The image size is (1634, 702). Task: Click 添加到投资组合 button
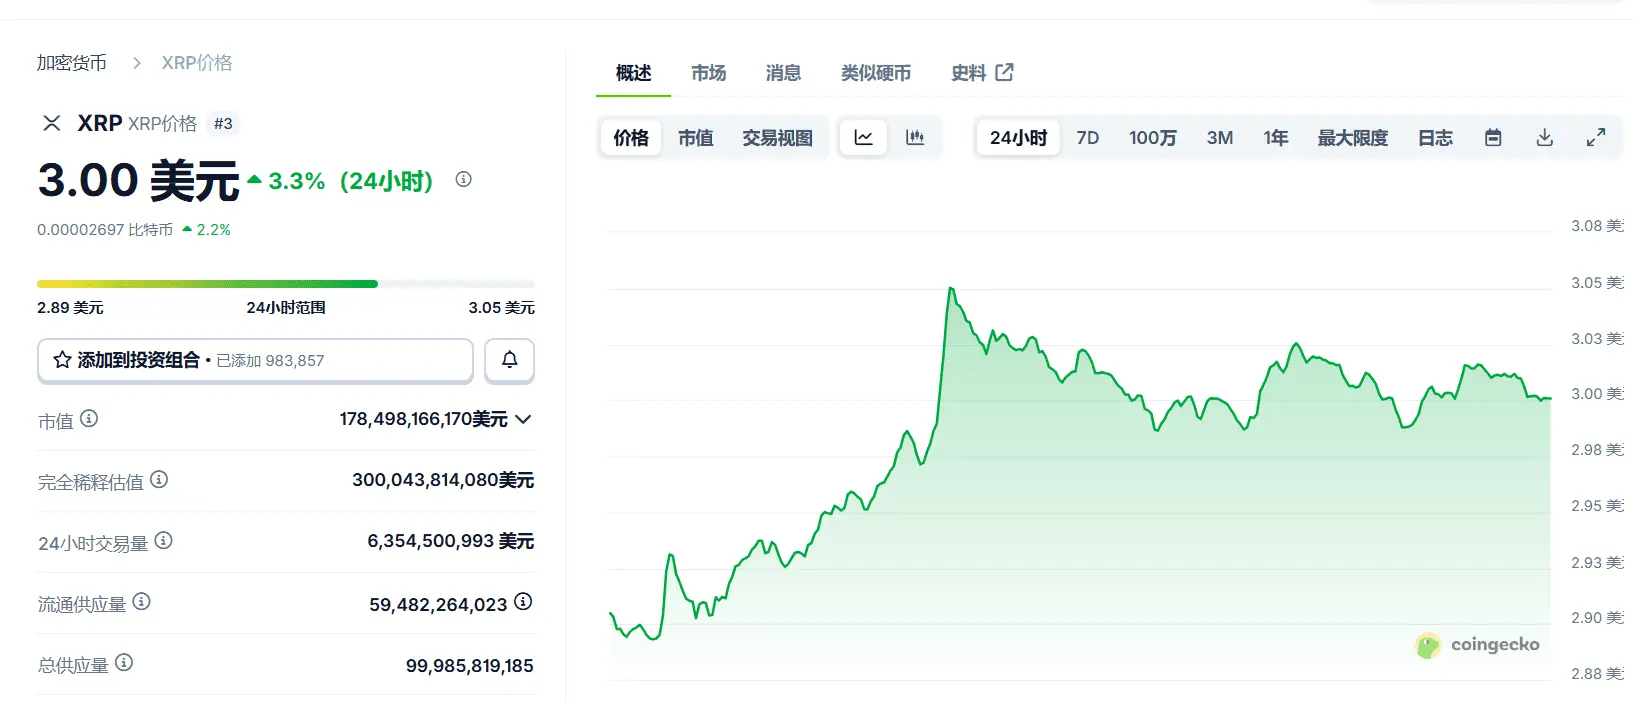pyautogui.click(x=255, y=360)
